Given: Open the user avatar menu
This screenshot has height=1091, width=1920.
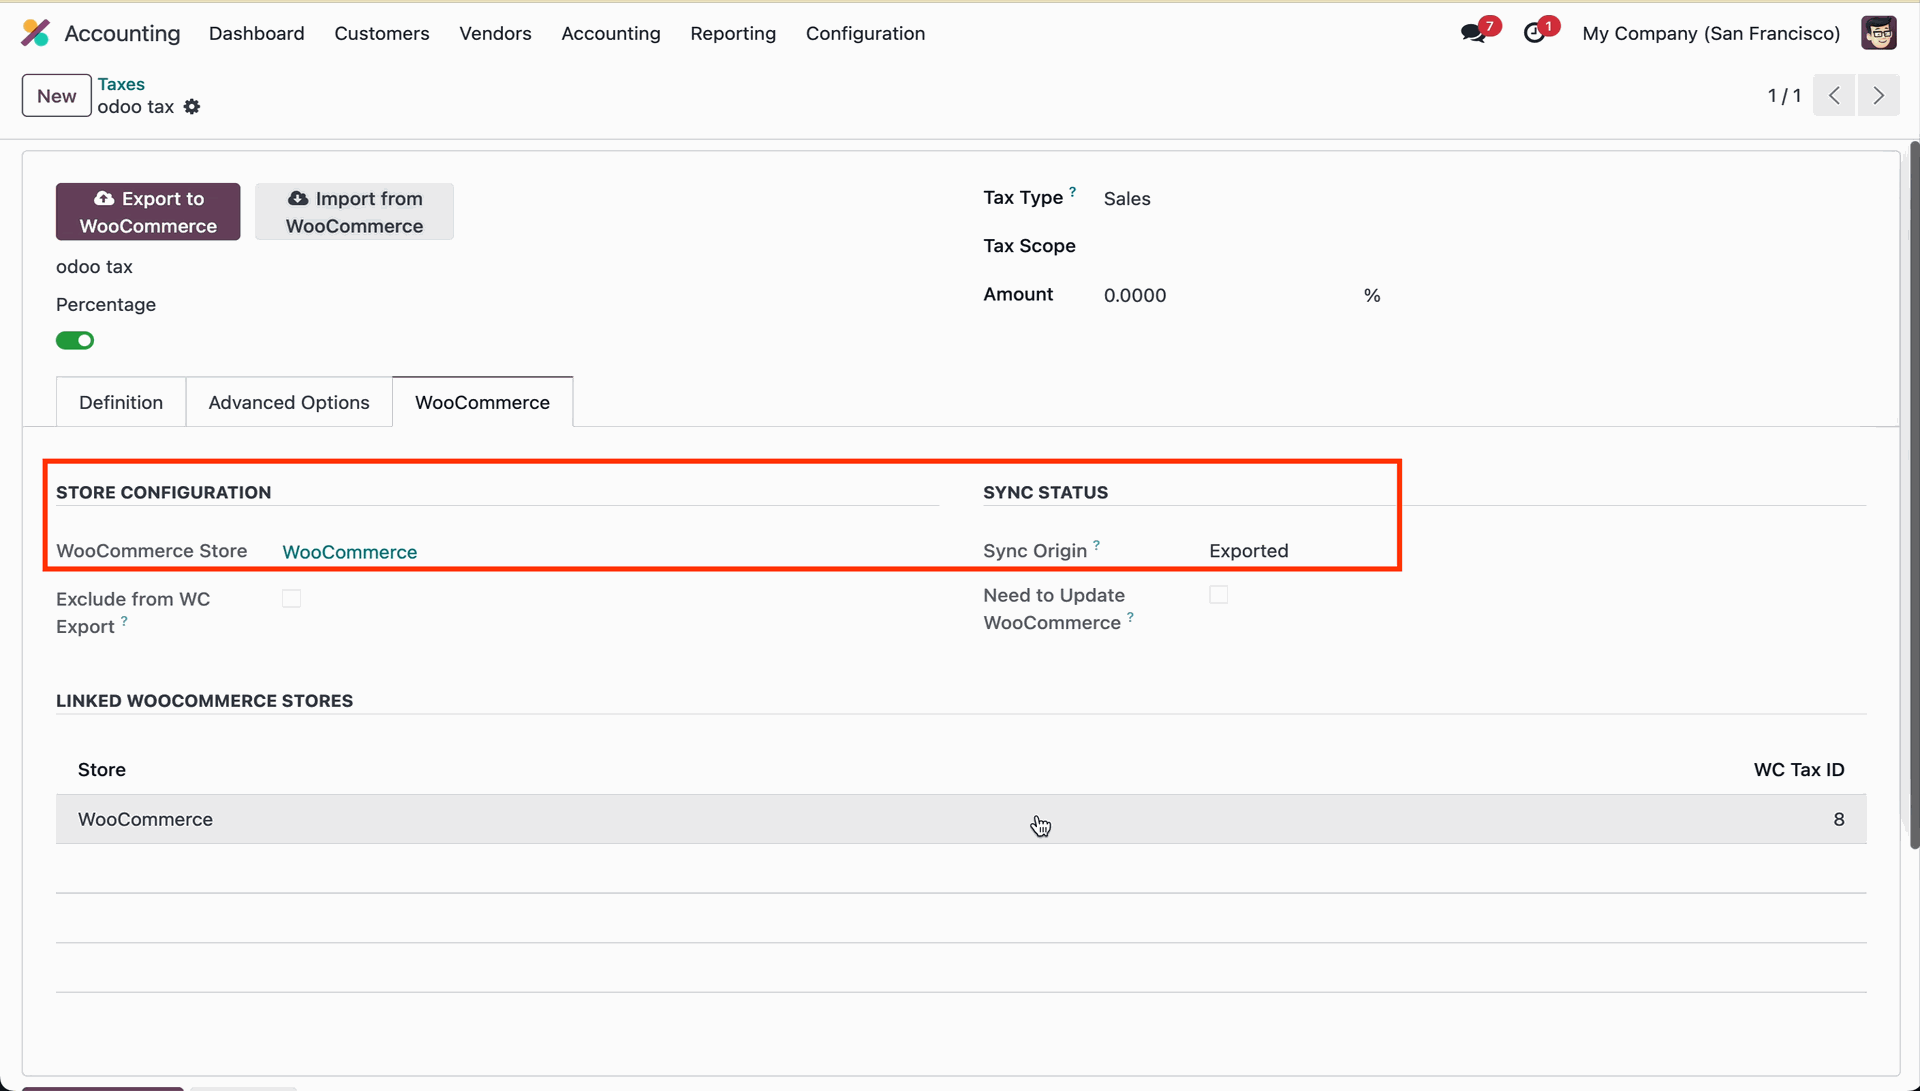Looking at the screenshot, I should pyautogui.click(x=1878, y=33).
